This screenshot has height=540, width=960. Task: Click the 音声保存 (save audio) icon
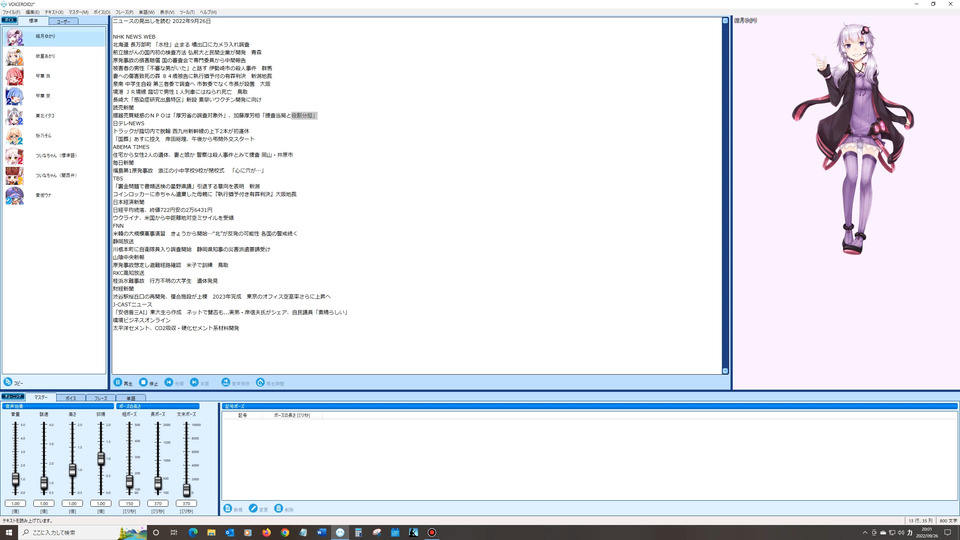(226, 382)
